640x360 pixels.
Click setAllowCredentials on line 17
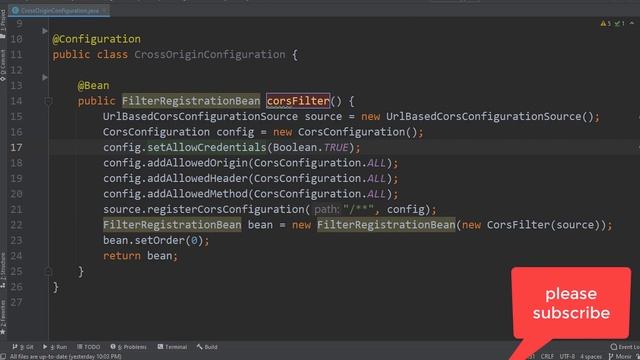[x=207, y=147]
